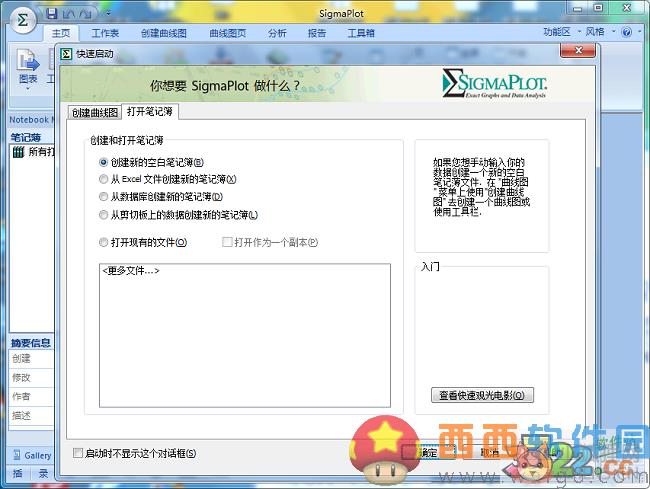Viewport: 650px width, 489px height.
Task: Open the 曲线图页 ribbon tab
Action: click(x=227, y=33)
